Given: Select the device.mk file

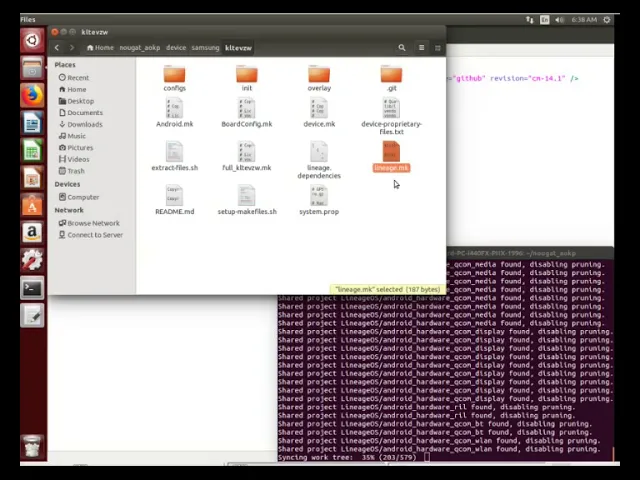Looking at the screenshot, I should 319,113.
